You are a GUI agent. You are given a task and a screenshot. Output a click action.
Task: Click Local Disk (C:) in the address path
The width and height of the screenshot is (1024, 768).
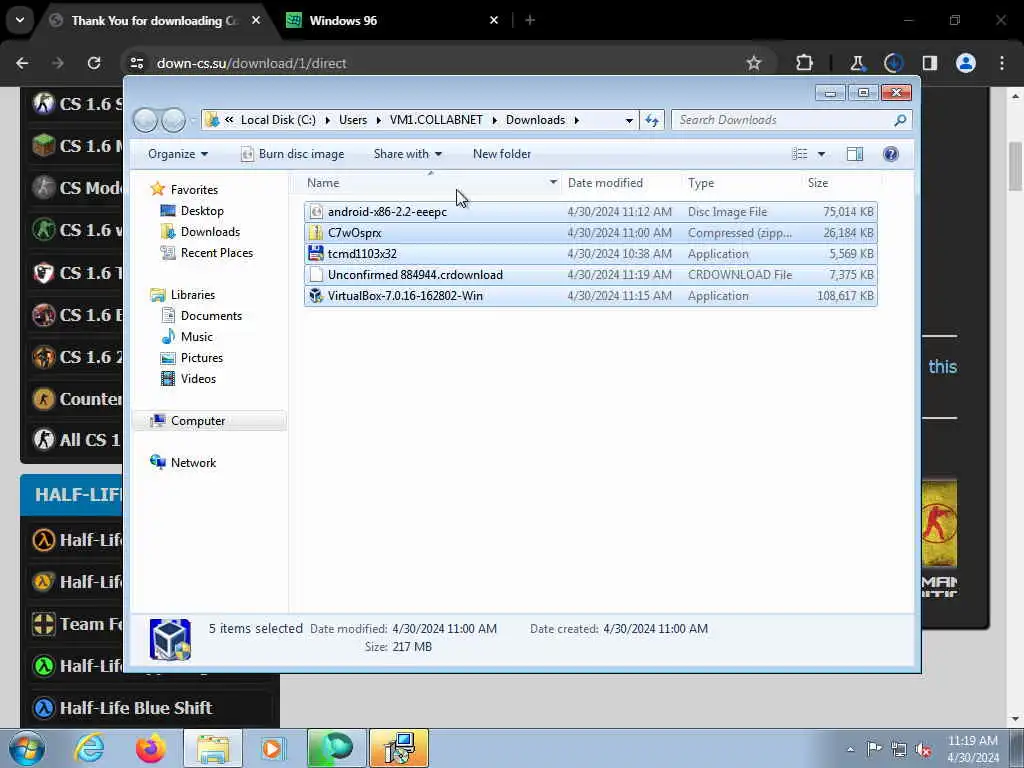(278, 120)
